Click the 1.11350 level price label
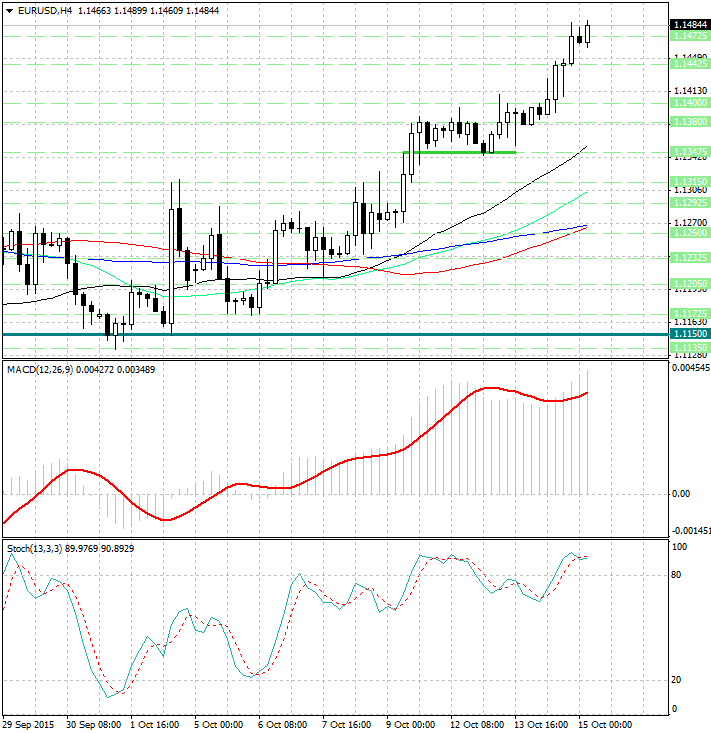 [690, 348]
